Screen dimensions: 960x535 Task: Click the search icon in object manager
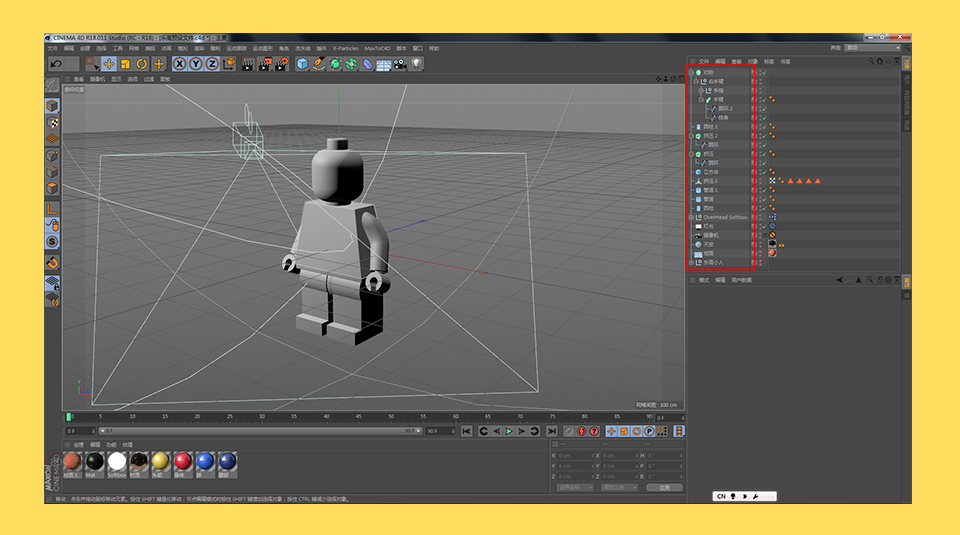pos(871,61)
